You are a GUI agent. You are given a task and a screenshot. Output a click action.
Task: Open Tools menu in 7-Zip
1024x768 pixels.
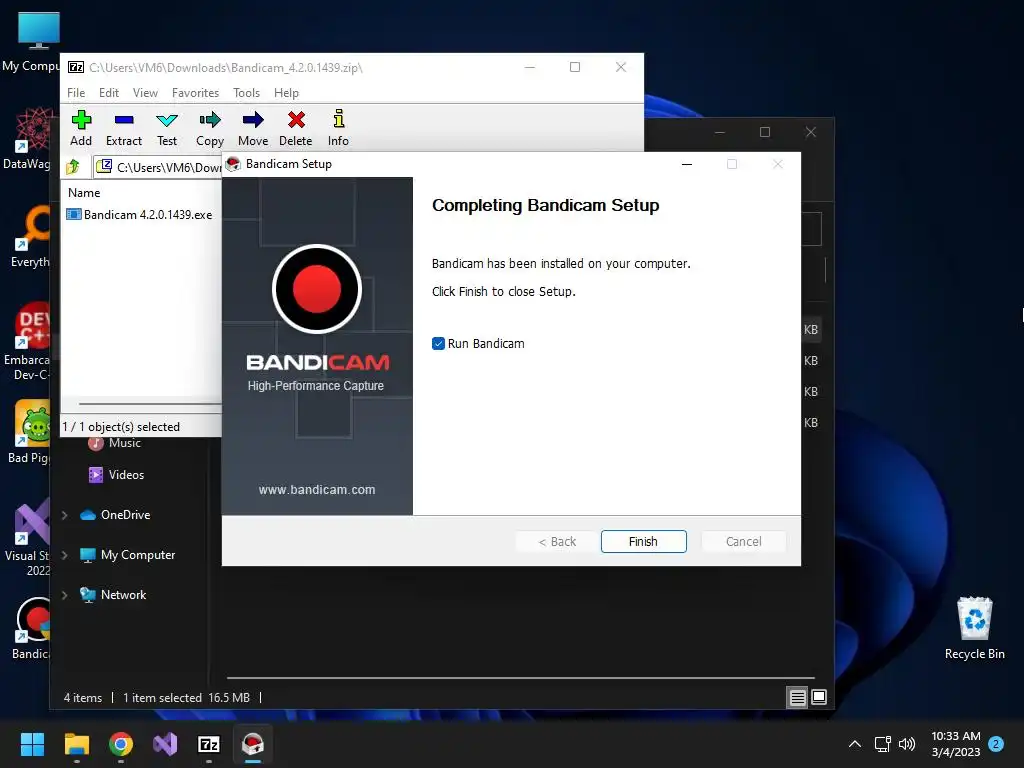click(x=246, y=93)
